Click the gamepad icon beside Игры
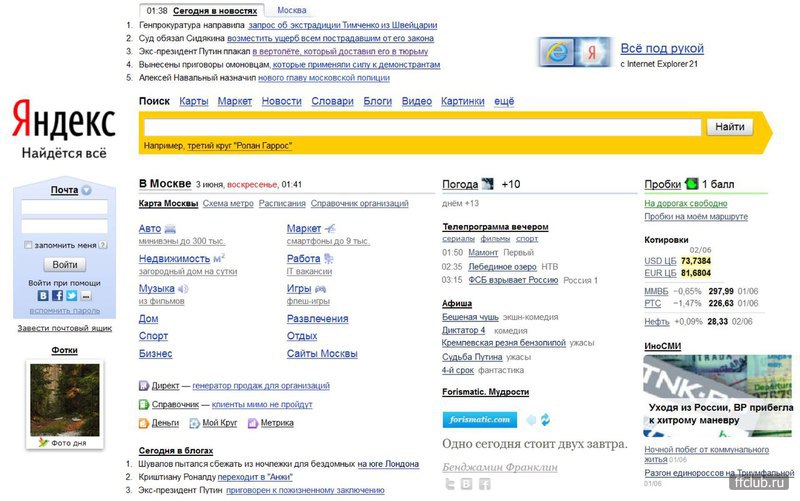This screenshot has height=501, width=800. [x=320, y=289]
